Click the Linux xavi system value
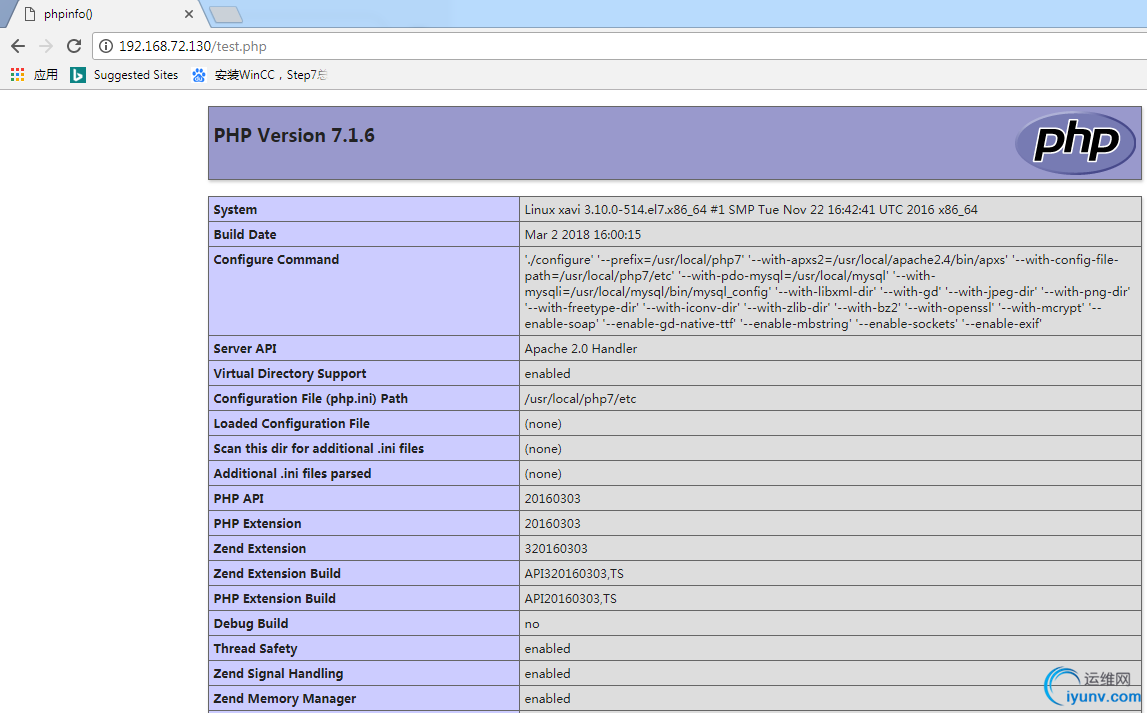 [x=751, y=209]
